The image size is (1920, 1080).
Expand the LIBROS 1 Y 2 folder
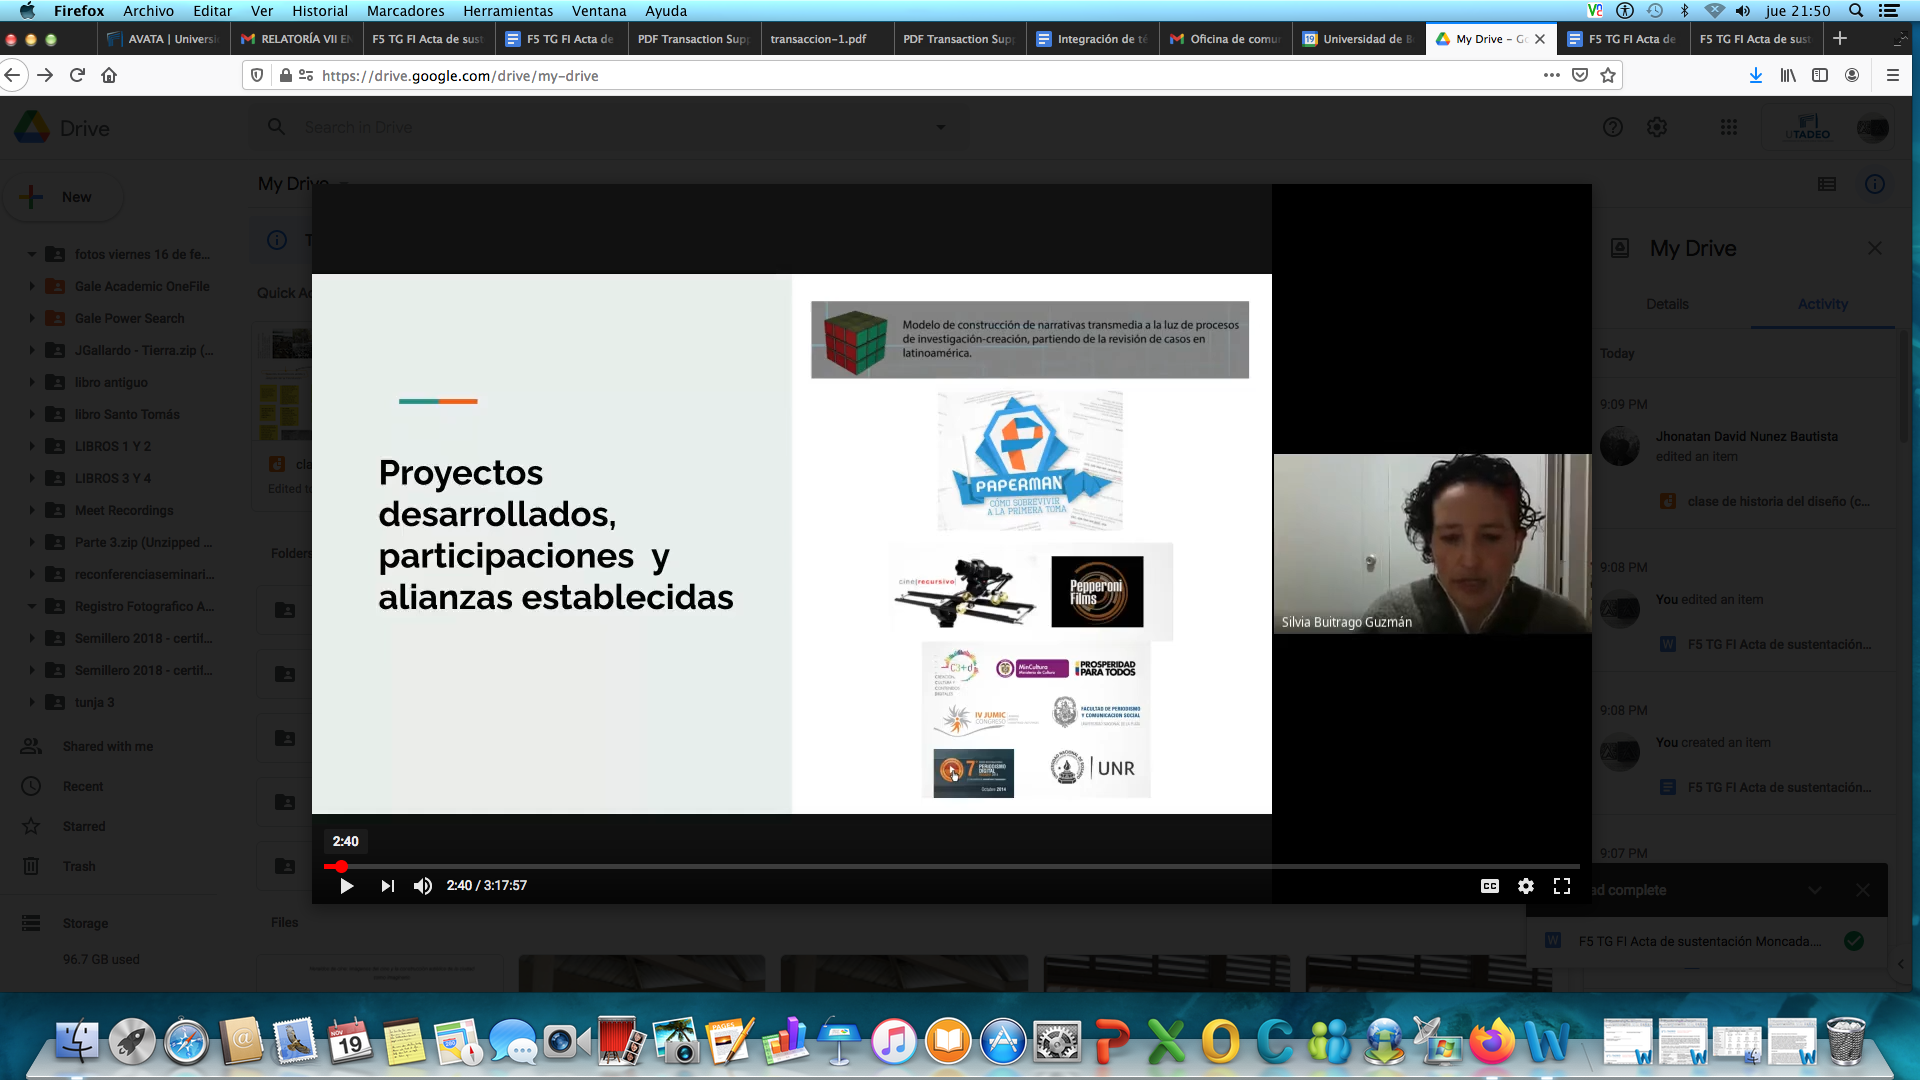click(x=32, y=446)
